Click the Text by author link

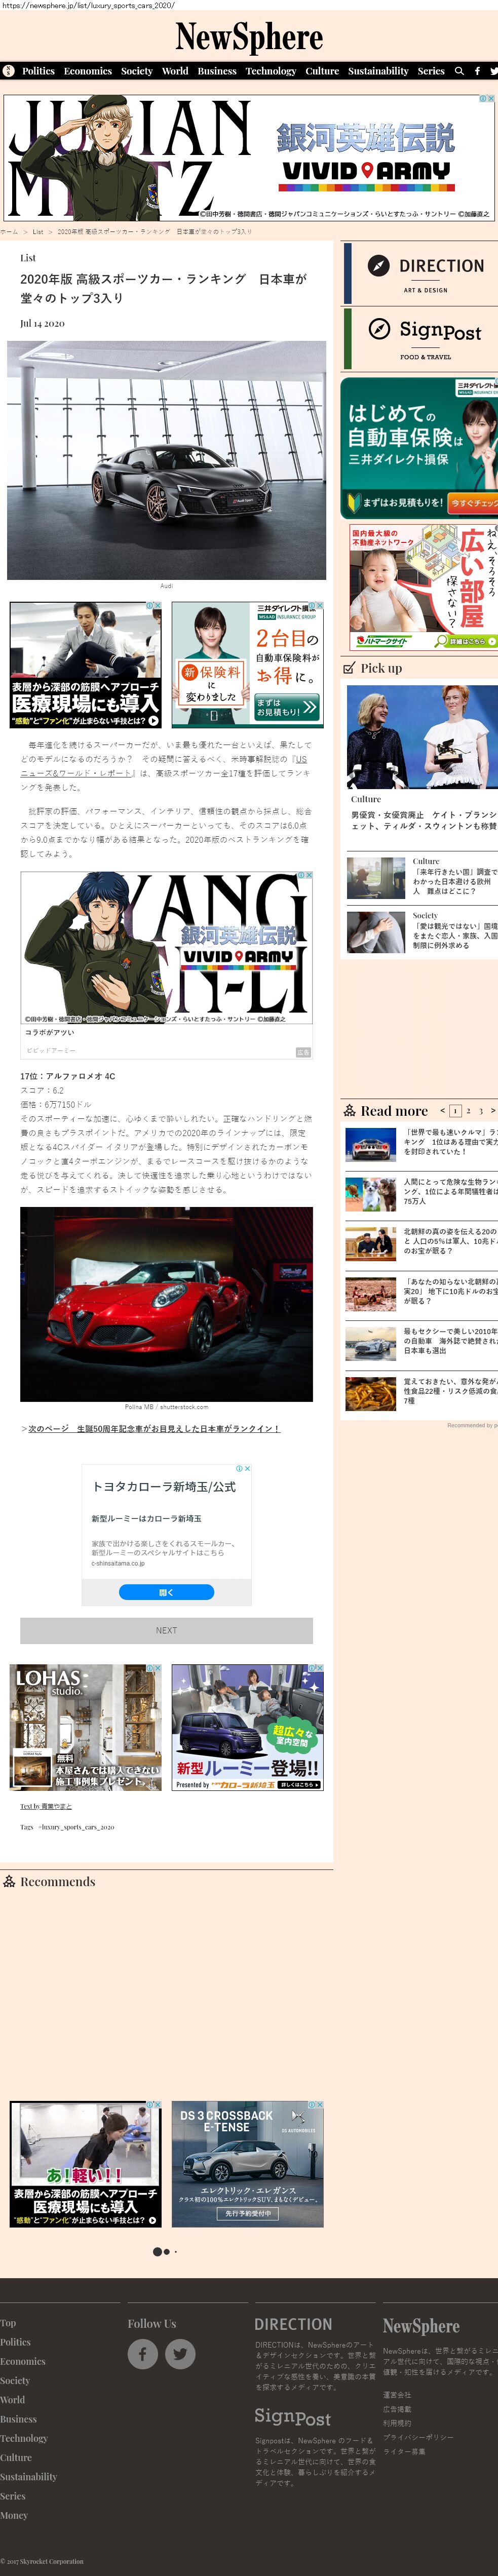[46, 1806]
